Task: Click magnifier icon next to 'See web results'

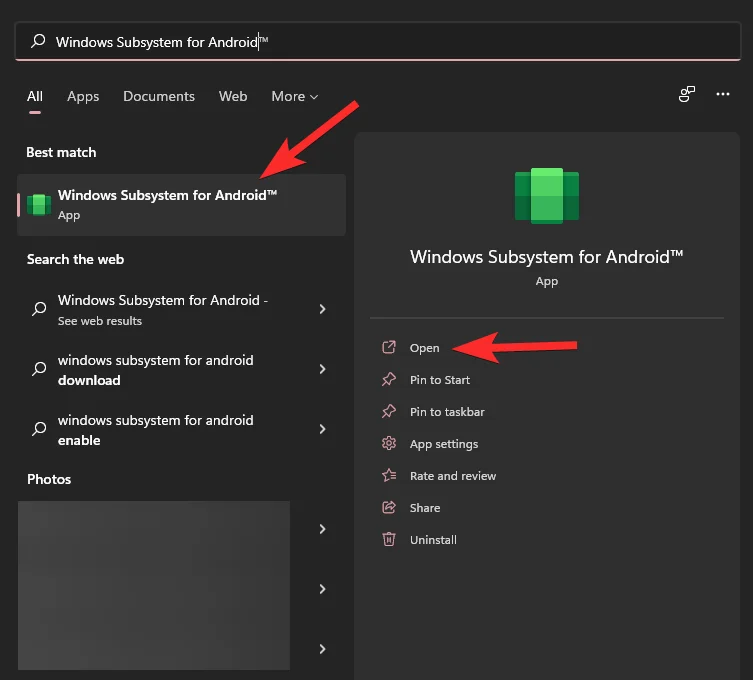Action: tap(39, 309)
